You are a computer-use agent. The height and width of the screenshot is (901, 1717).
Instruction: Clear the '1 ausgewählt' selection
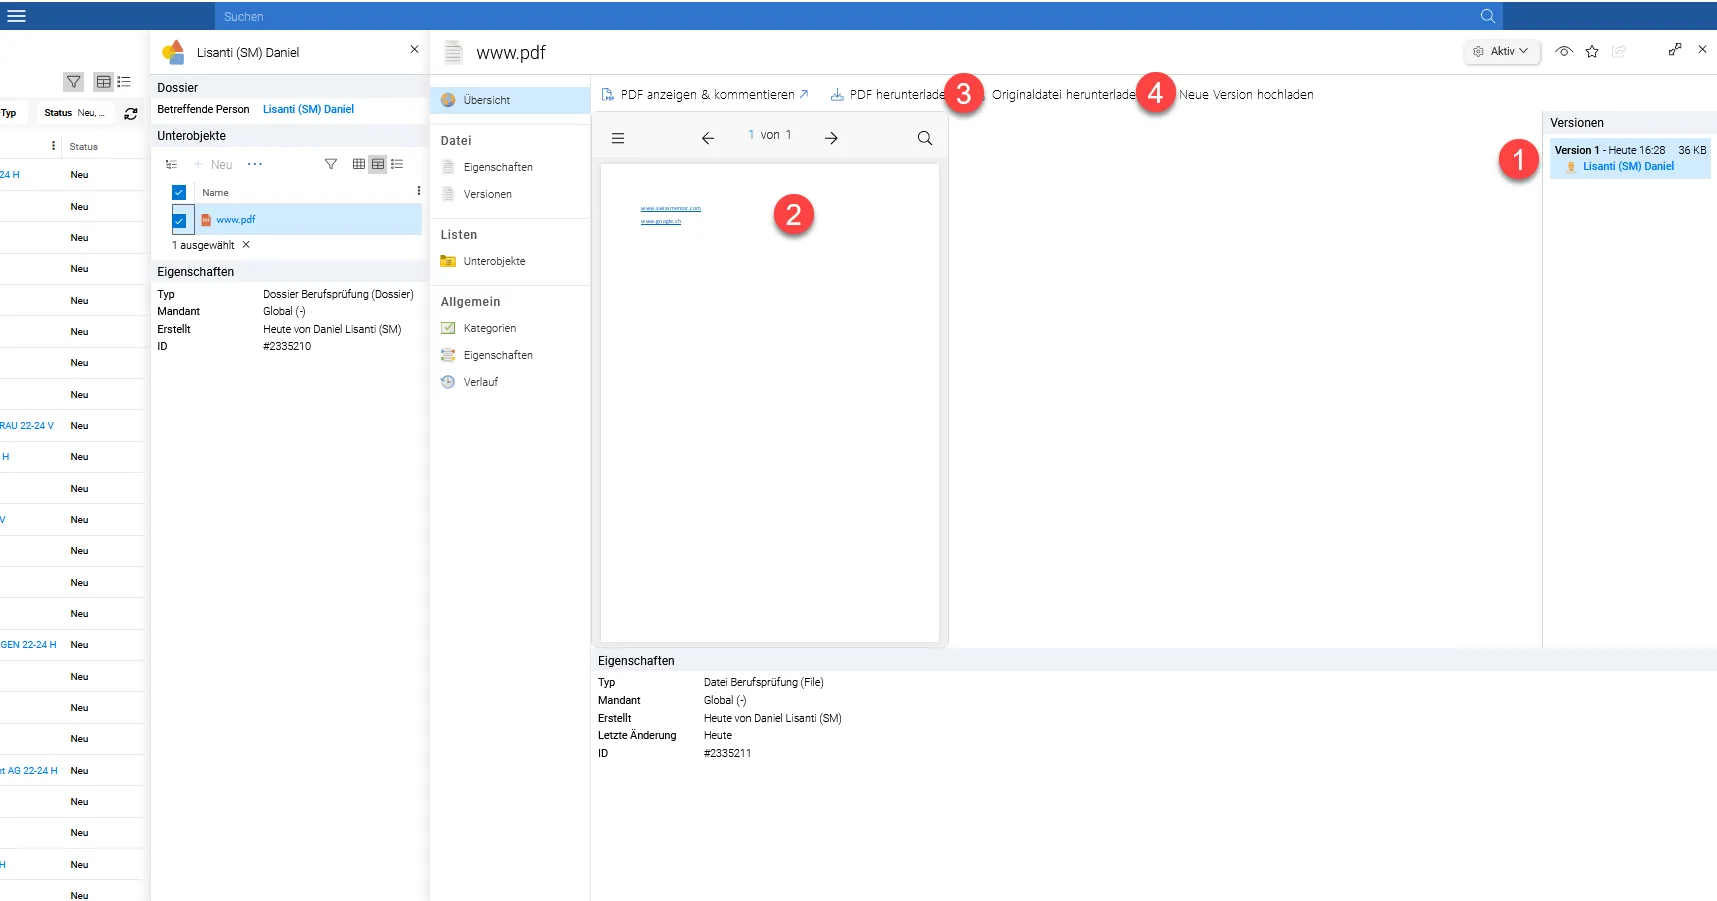[246, 245]
